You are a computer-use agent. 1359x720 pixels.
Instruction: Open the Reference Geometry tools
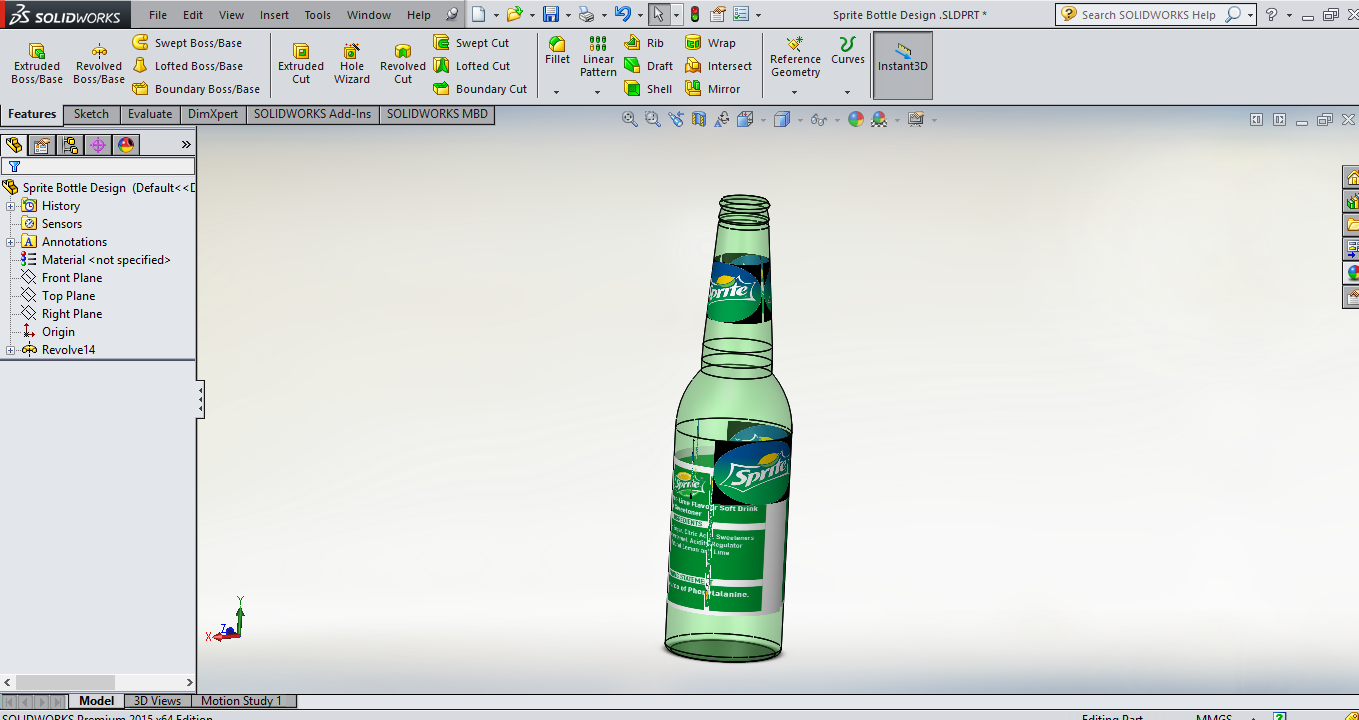[x=795, y=57]
